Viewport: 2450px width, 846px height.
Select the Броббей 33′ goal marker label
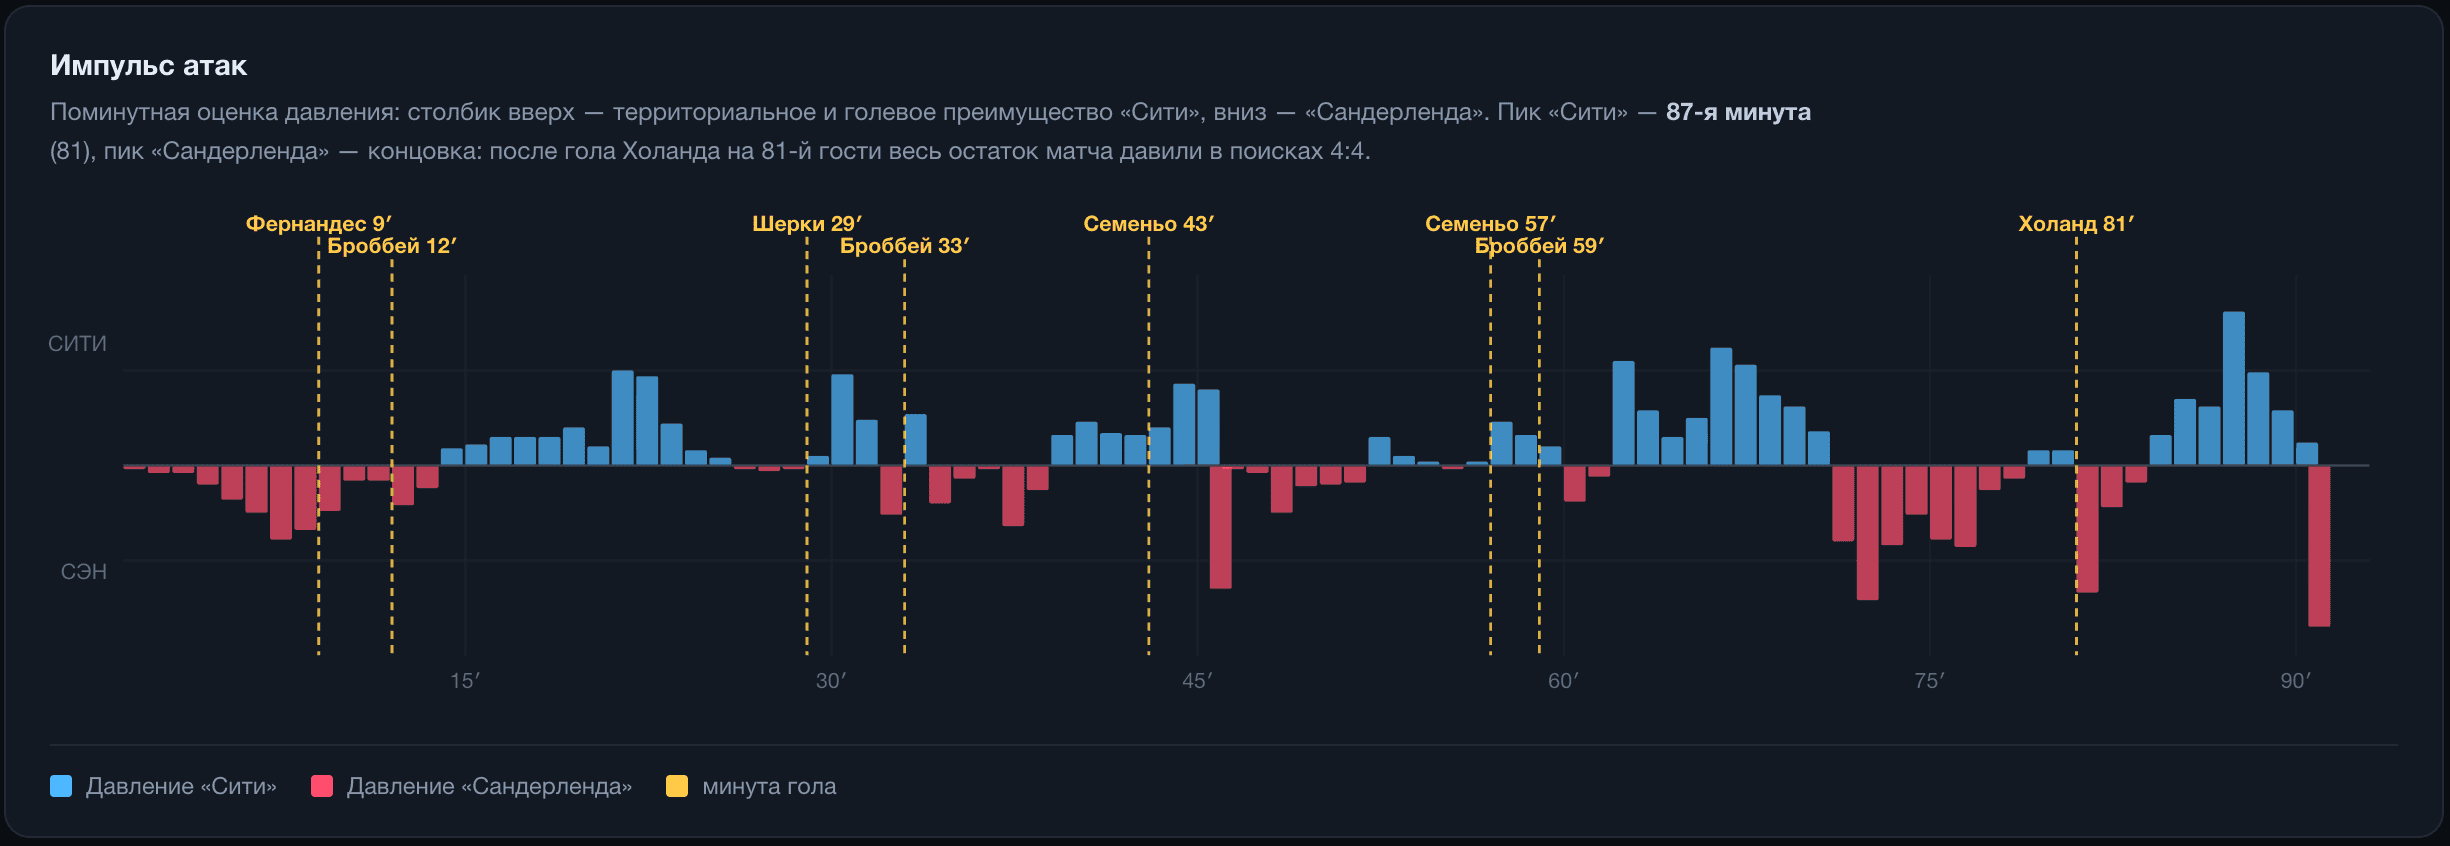[905, 245]
